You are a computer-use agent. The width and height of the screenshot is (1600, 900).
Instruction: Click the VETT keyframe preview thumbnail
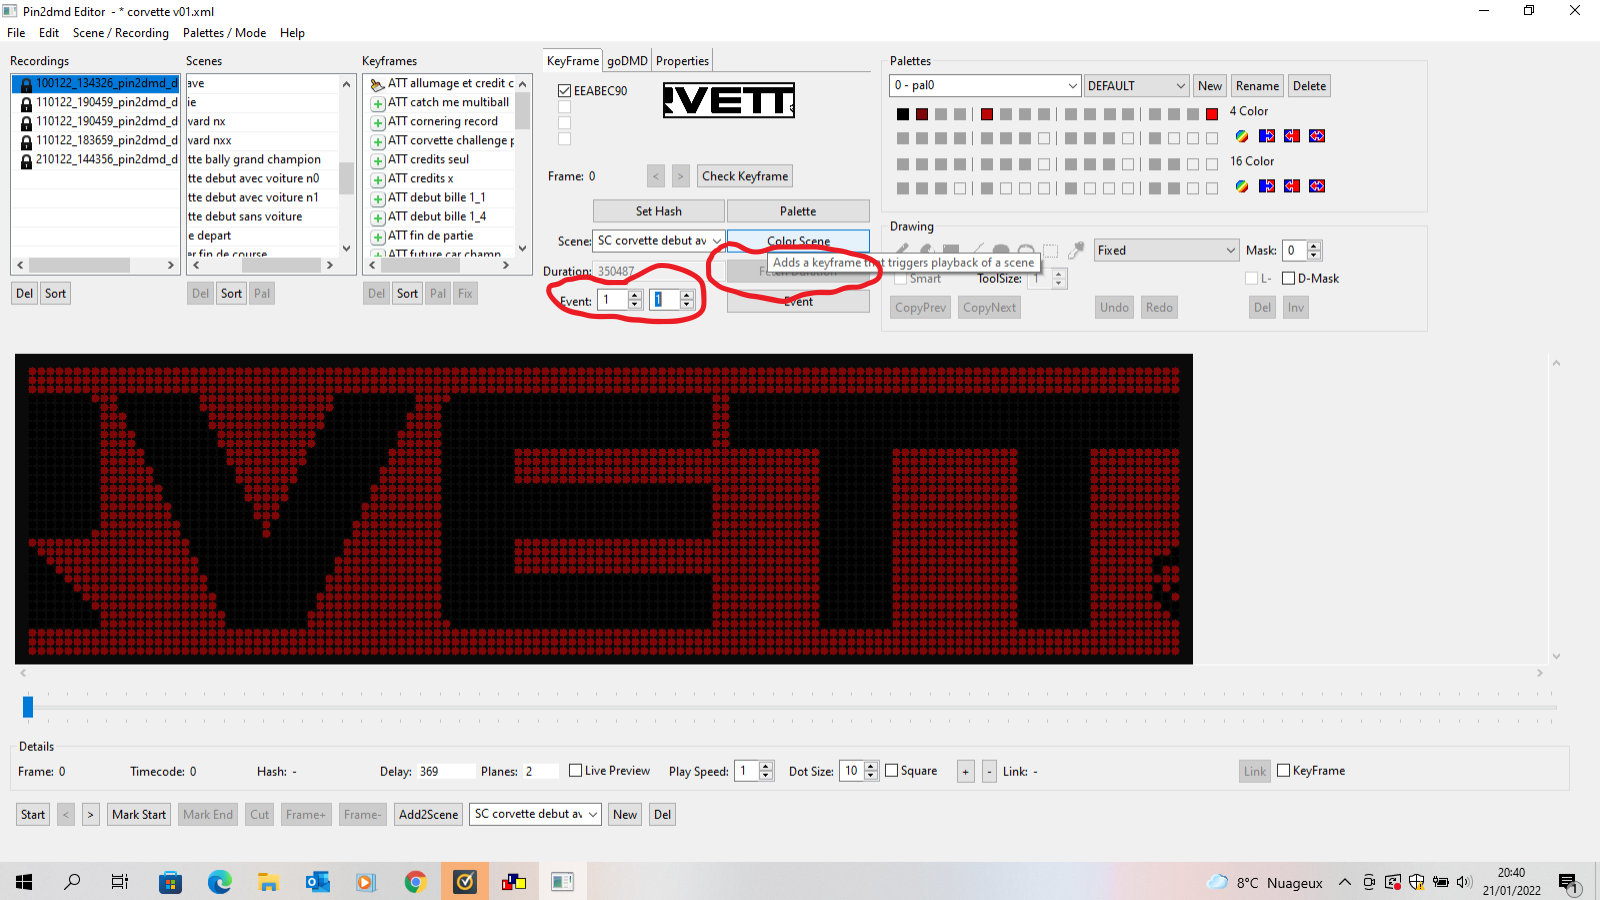(729, 100)
